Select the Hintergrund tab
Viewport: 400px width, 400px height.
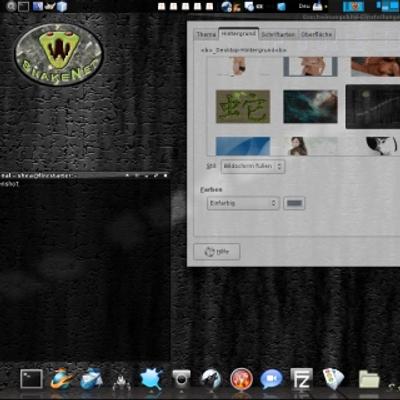(239, 34)
